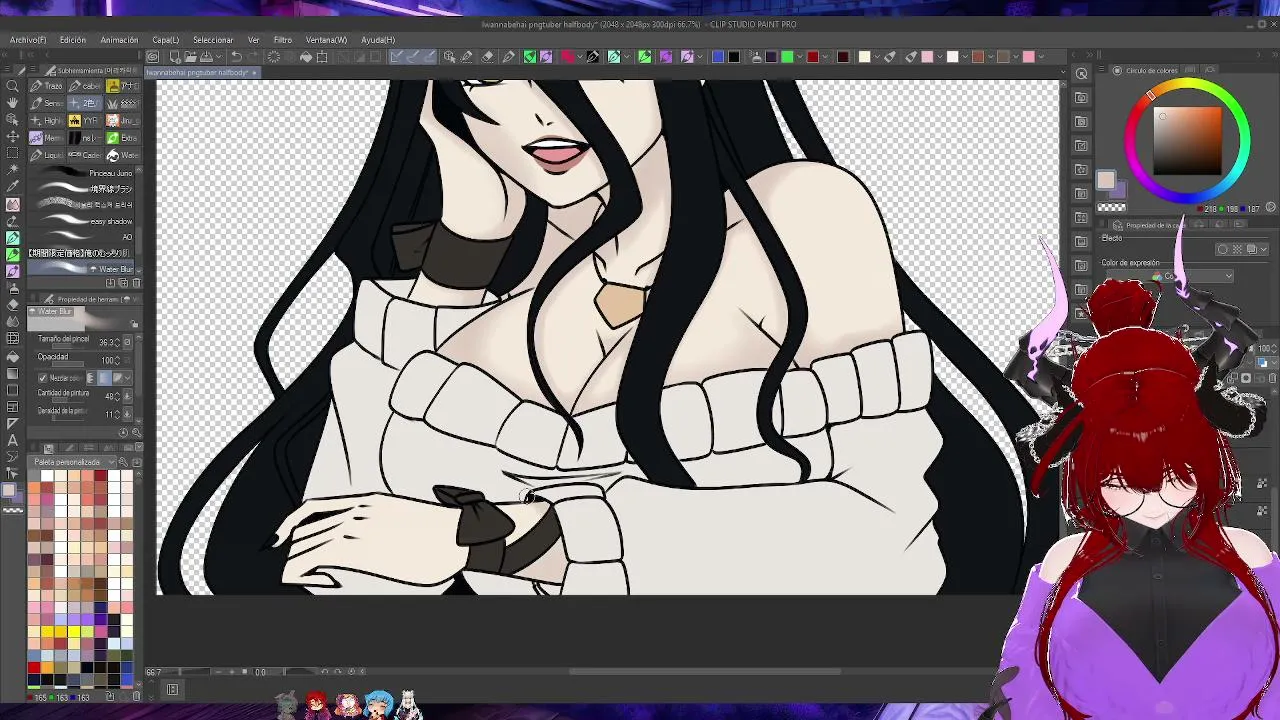Close the pngtuber halfbody document tab
Screen dimensions: 1280x720
255,73
